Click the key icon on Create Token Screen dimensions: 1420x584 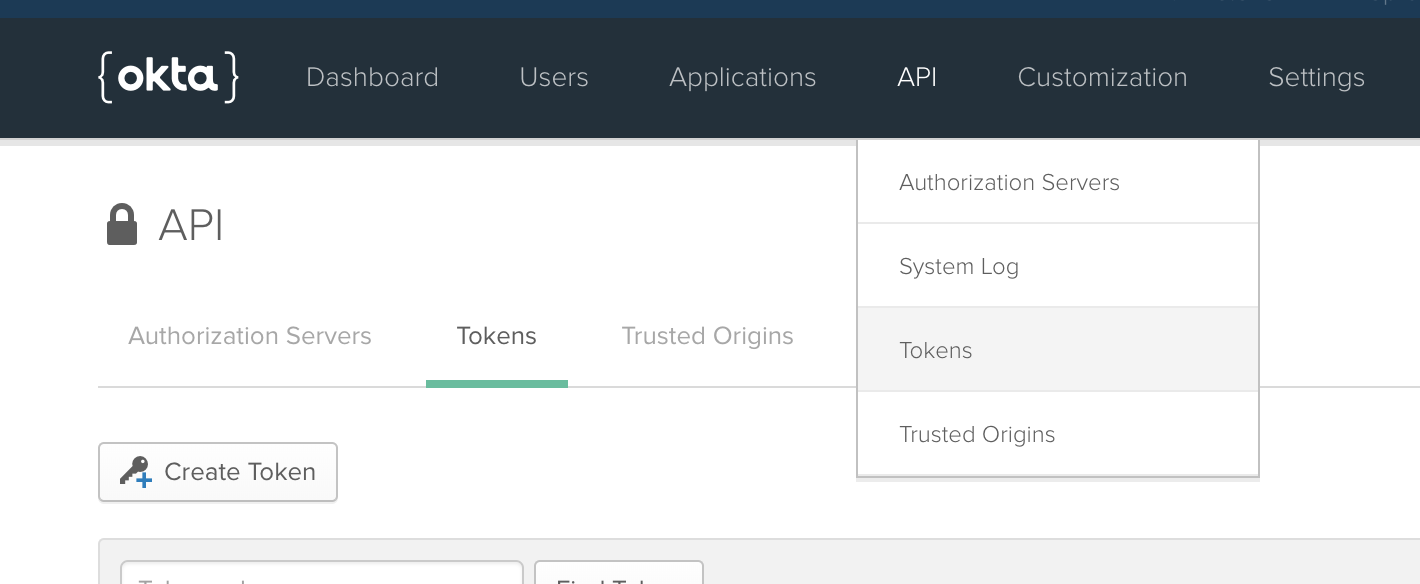pos(135,472)
